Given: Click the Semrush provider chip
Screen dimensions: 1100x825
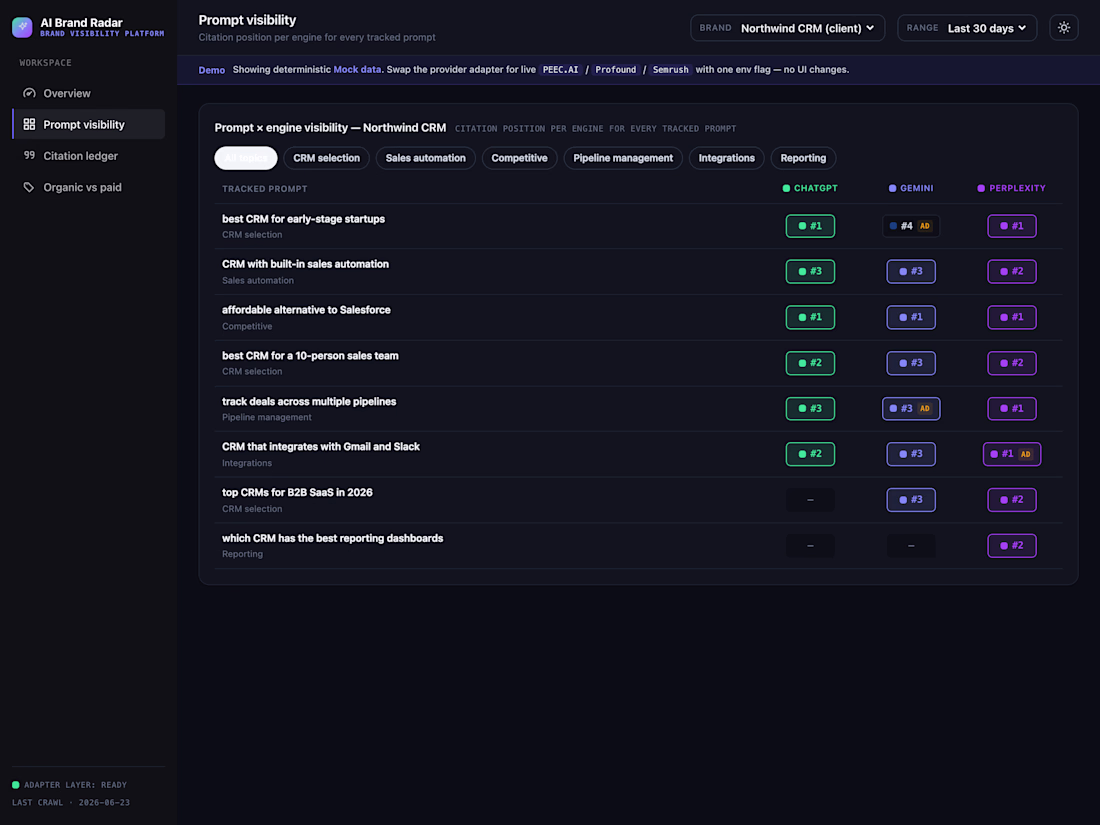Looking at the screenshot, I should [x=671, y=69].
